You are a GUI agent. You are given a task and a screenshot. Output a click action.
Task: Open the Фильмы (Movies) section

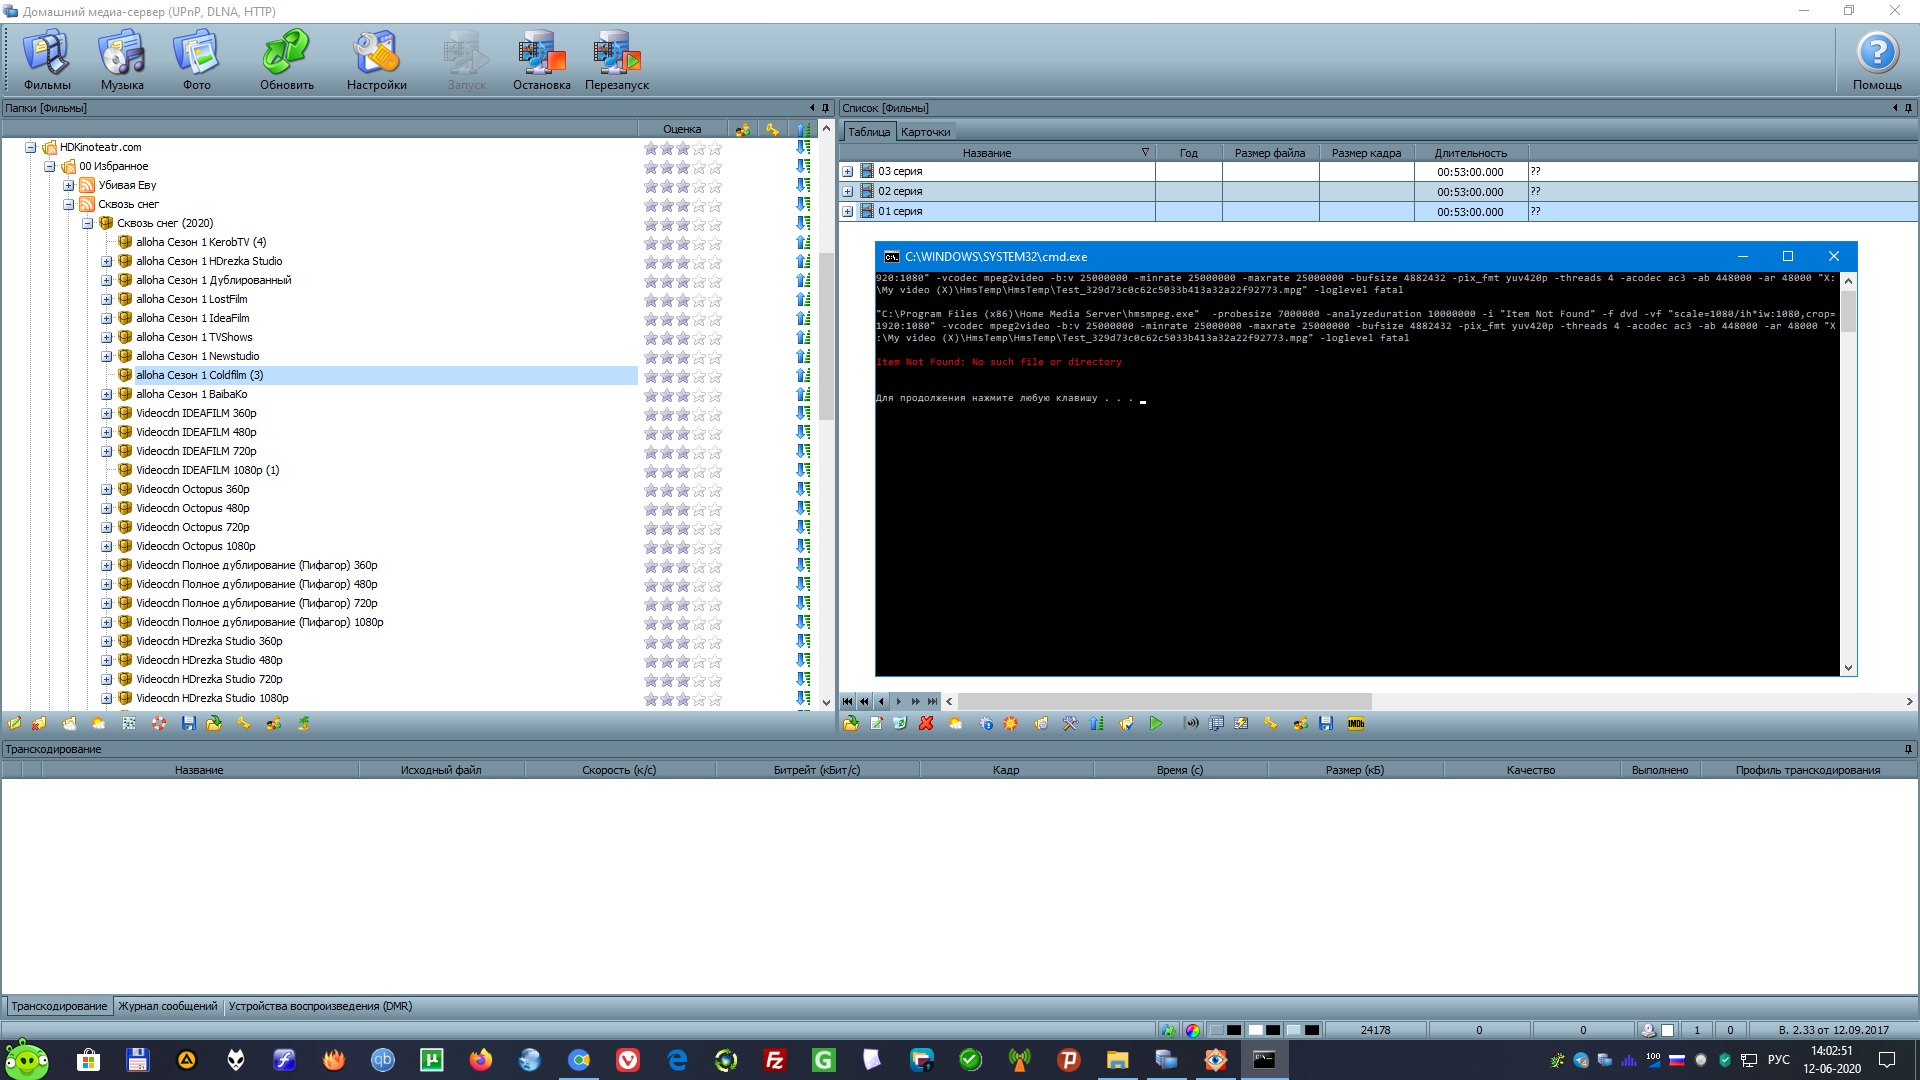pos(46,59)
